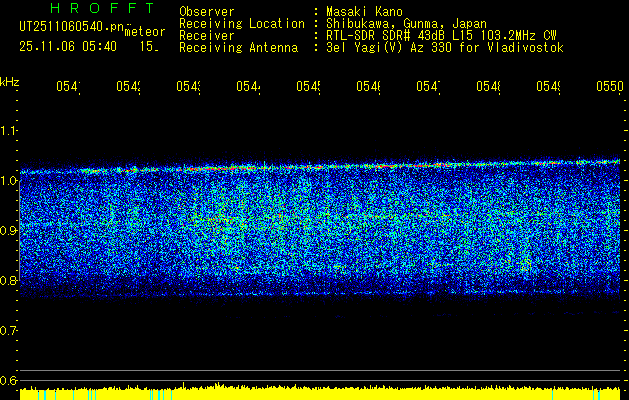629x400 pixels.
Task: Click the "Receiver" field label
Action: coord(207,36)
